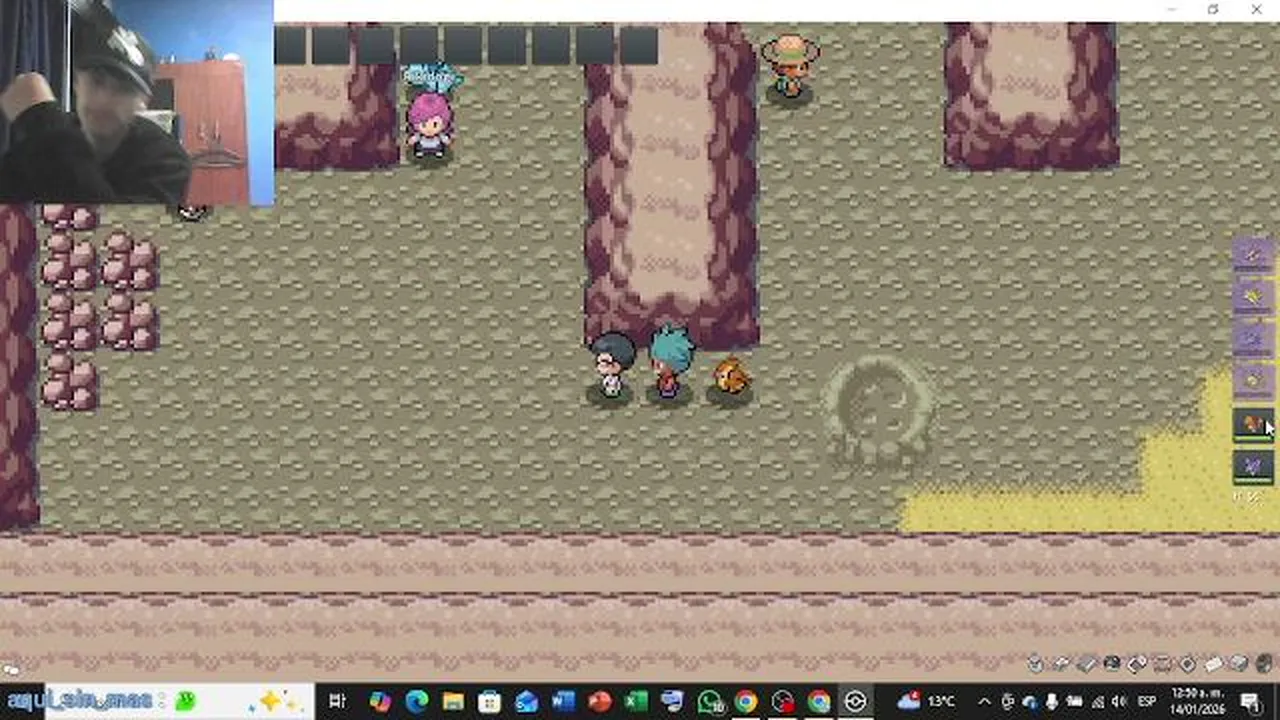This screenshot has width=1280, height=720.
Task: Click the last empty hotkey bar slot
Action: [x=638, y=46]
